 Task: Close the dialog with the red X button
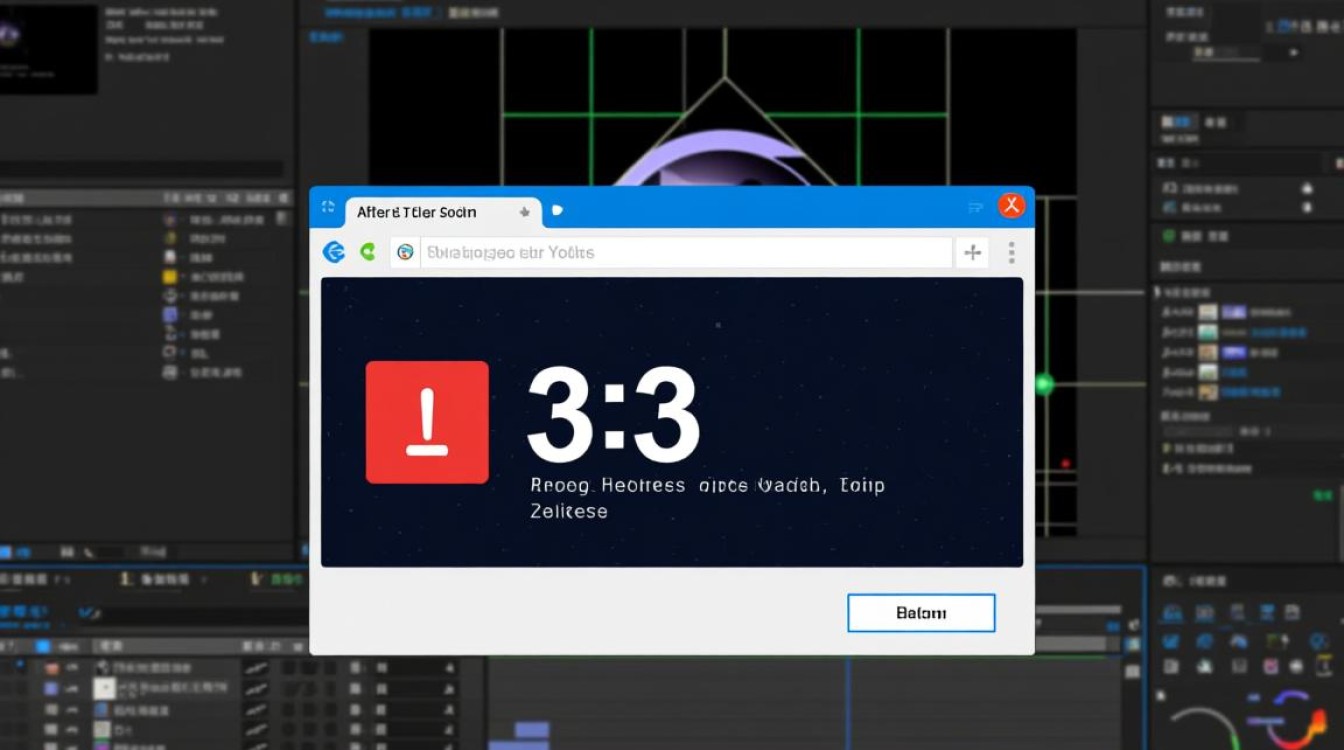[x=1011, y=206]
